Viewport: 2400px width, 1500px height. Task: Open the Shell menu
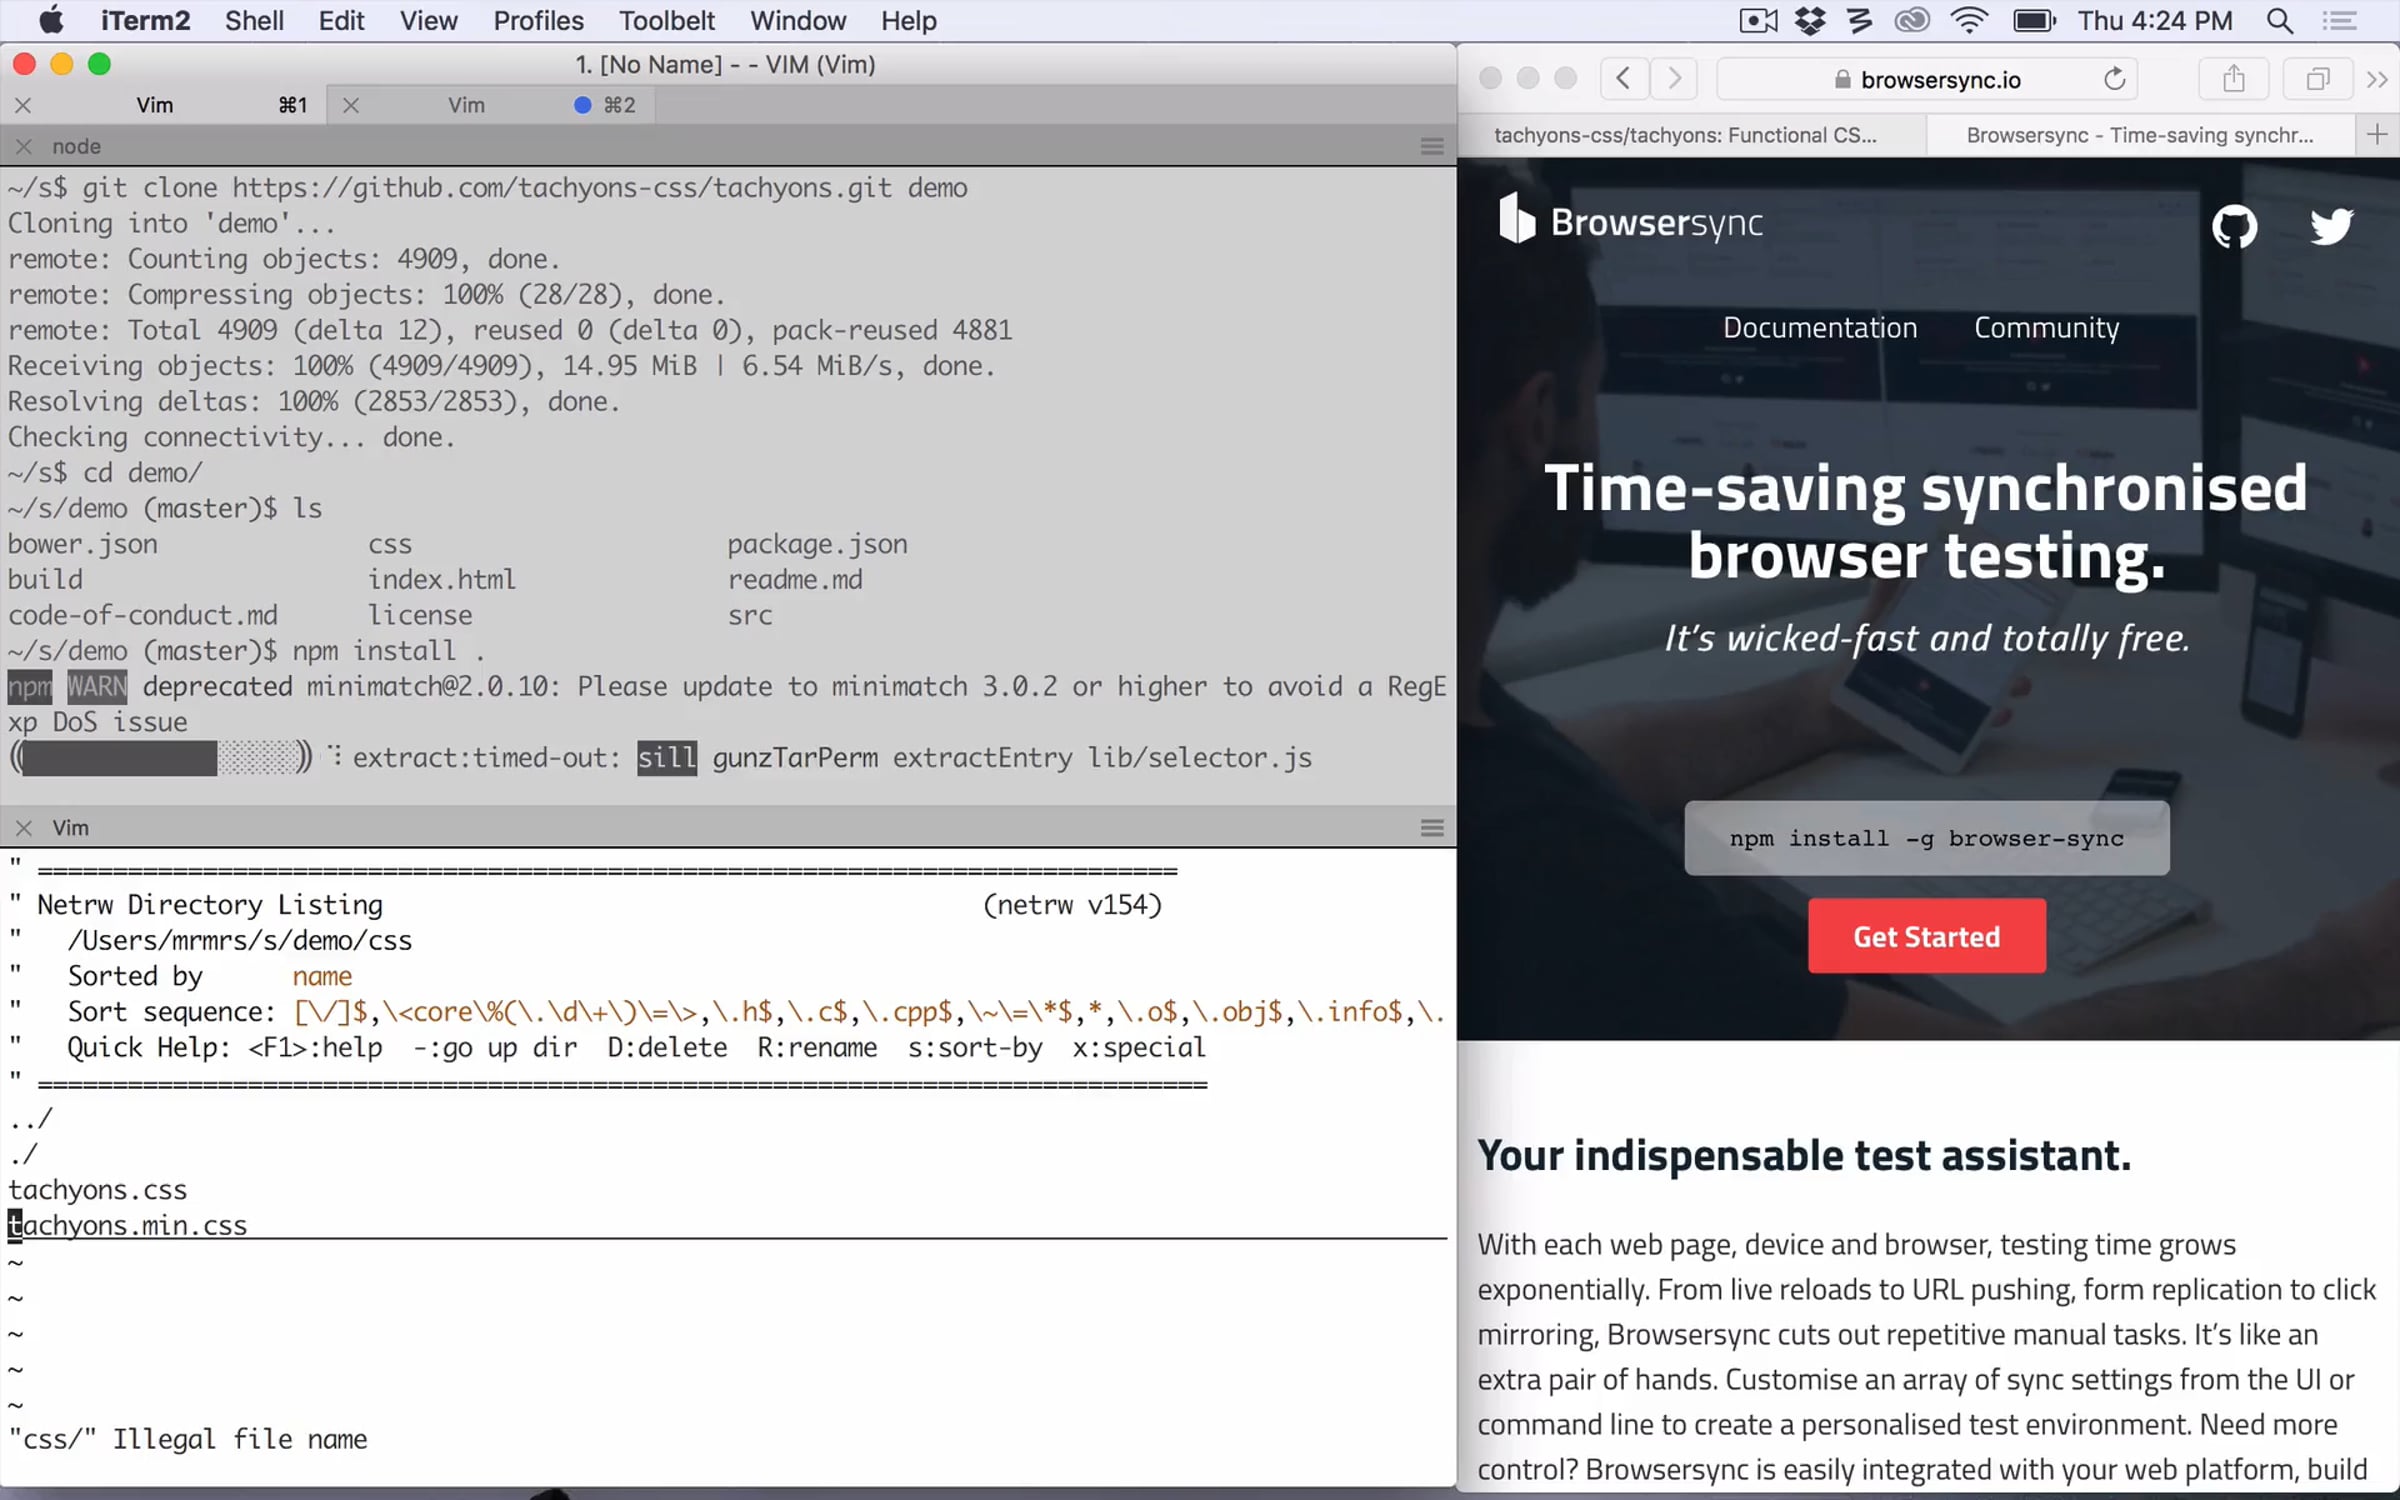pyautogui.click(x=254, y=20)
